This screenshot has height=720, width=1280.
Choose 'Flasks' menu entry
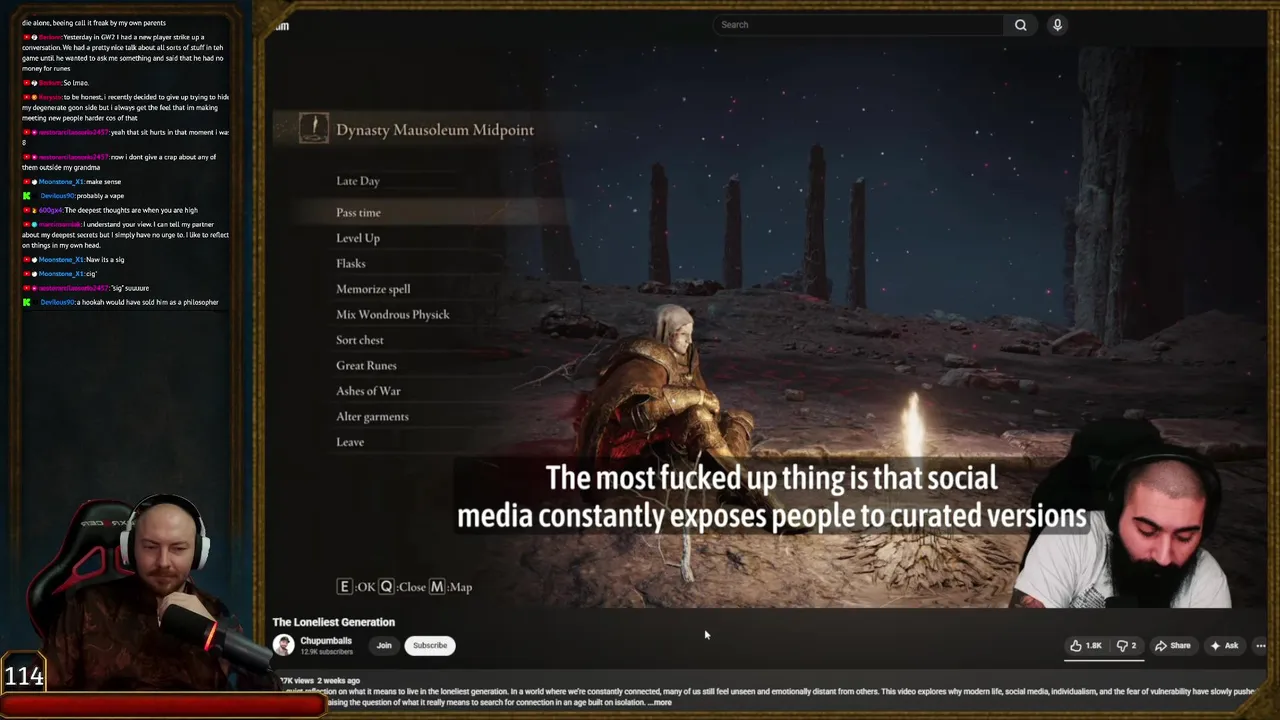click(351, 263)
